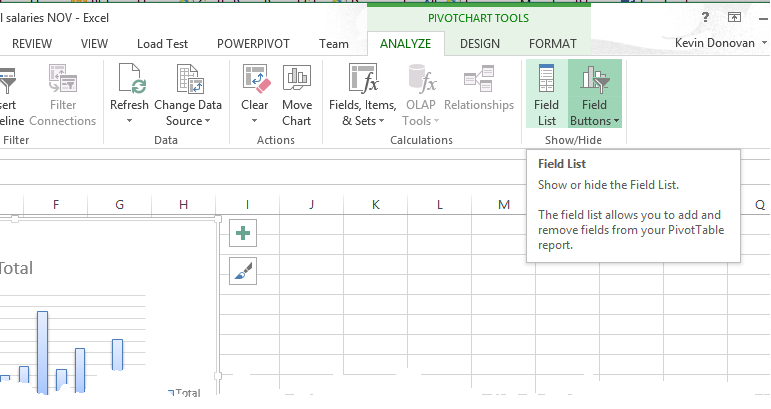This screenshot has width=771, height=409.
Task: Toggle the Field List button
Action: click(547, 94)
